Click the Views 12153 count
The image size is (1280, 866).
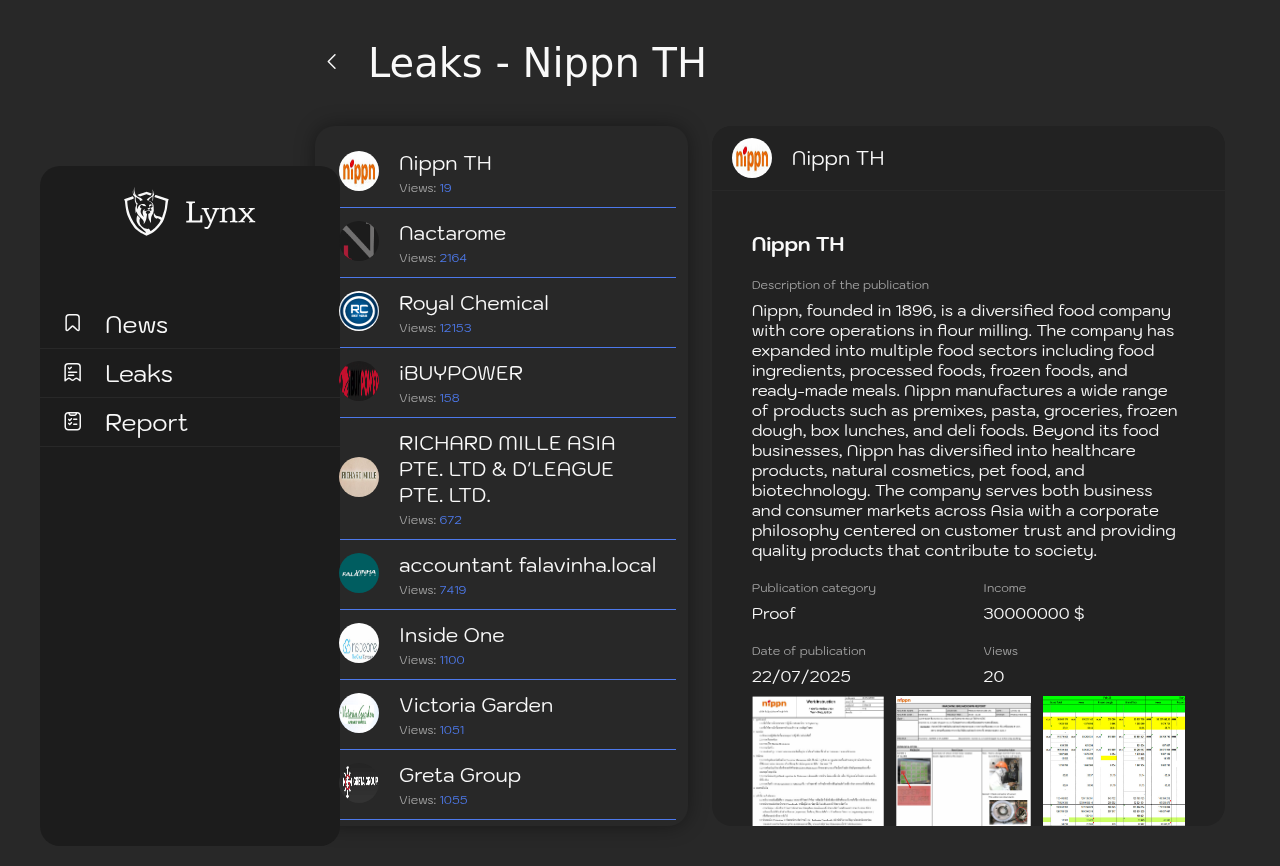(x=455, y=328)
